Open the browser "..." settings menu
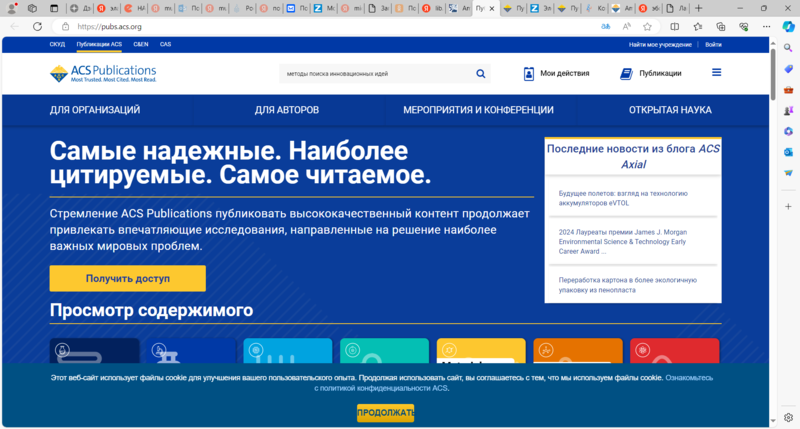 [x=765, y=26]
